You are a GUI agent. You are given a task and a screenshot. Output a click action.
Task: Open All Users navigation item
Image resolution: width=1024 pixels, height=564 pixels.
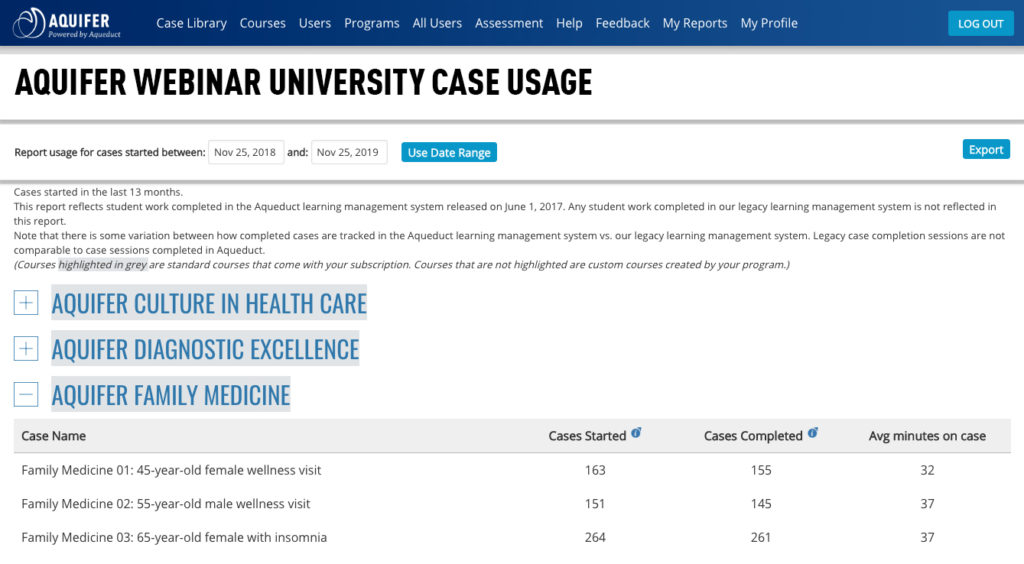coord(437,23)
